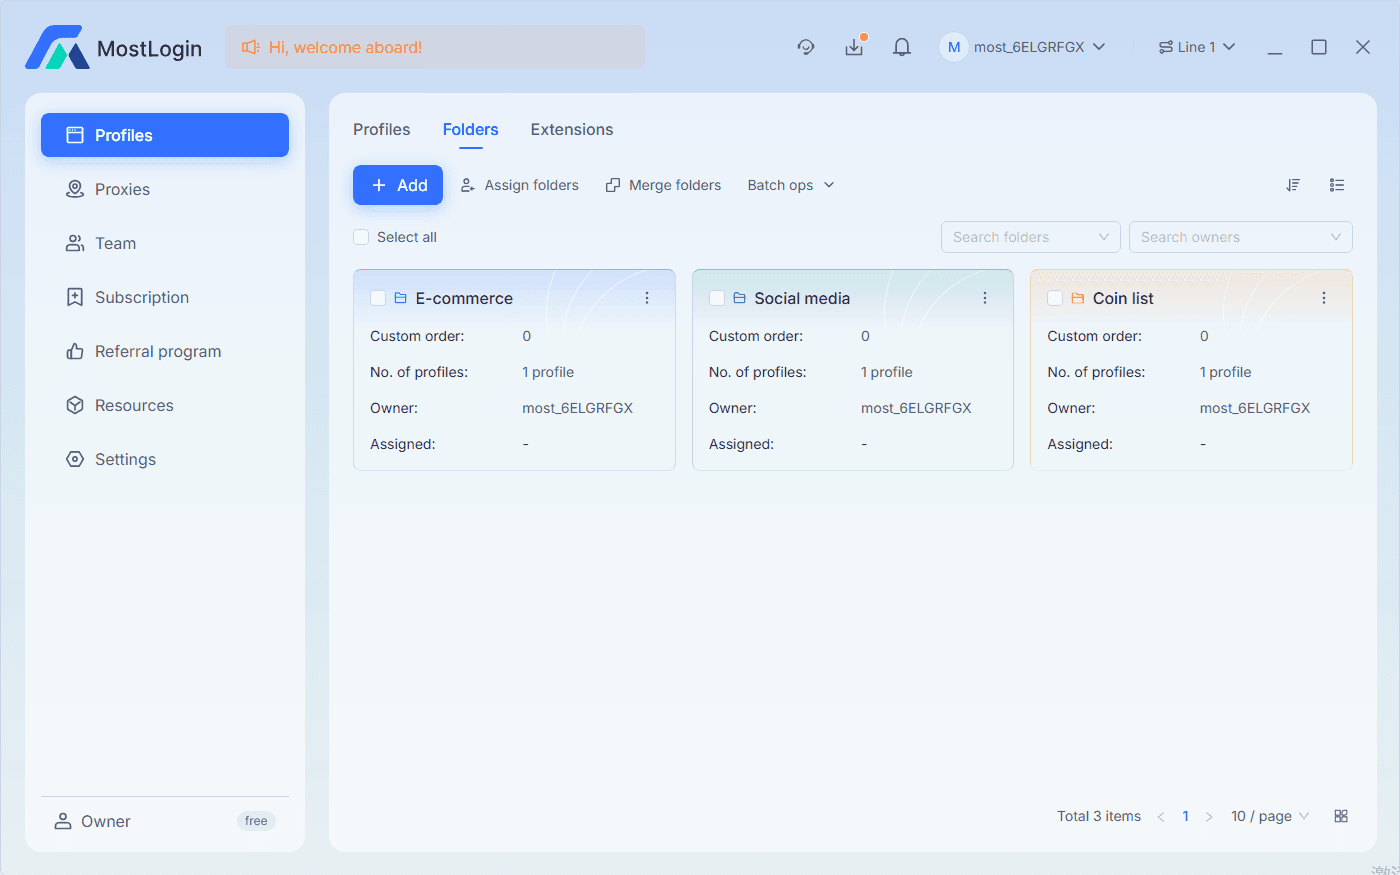Click the E-commerce folder name
This screenshot has width=1400, height=875.
click(464, 298)
